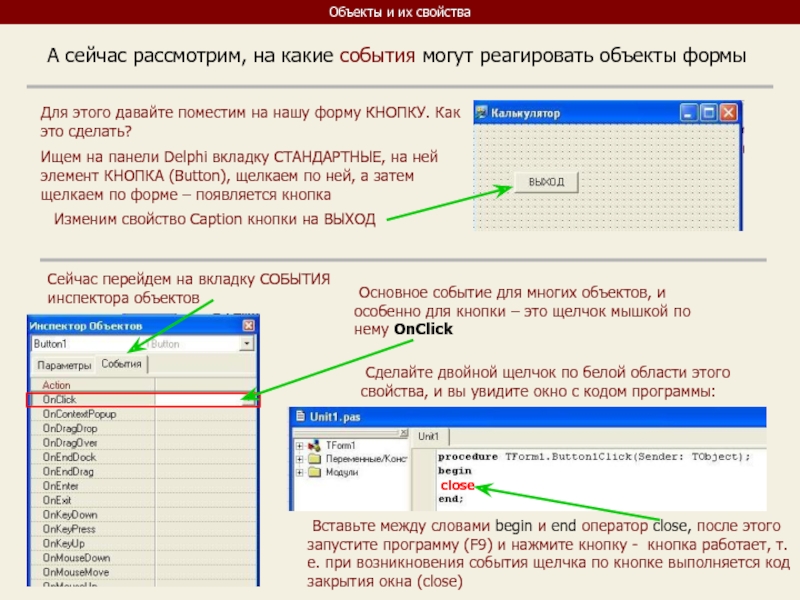Select the OnMouseDown event row
This screenshot has height=600, width=800.
coord(76,557)
